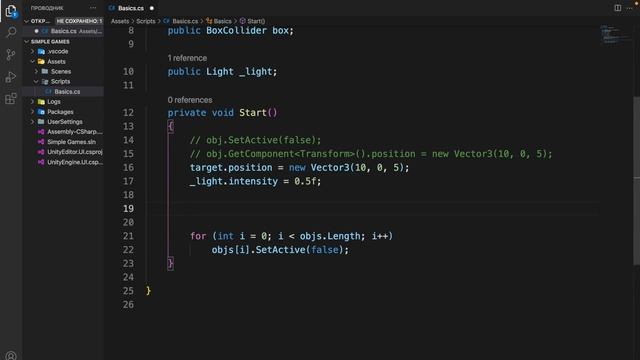Click 'objs.Length' in the for loop
The width and height of the screenshot is (640, 360).
click(330, 236)
